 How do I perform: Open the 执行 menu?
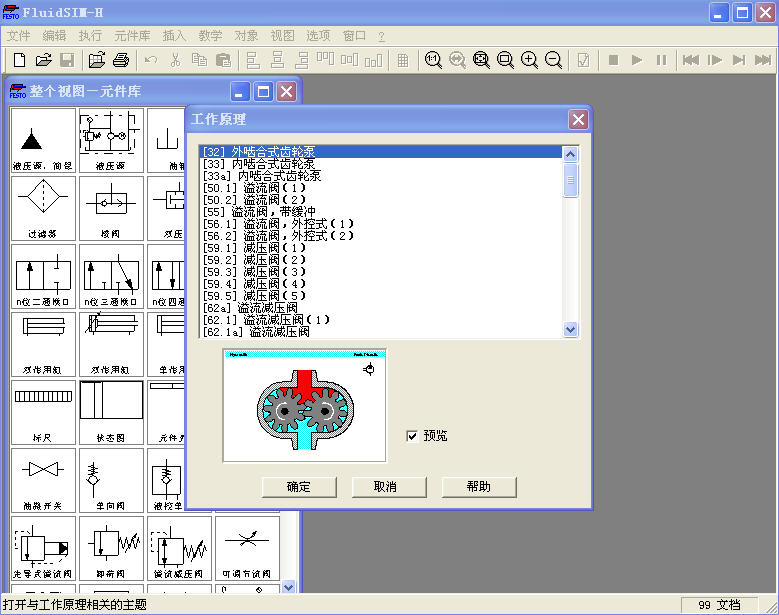90,36
